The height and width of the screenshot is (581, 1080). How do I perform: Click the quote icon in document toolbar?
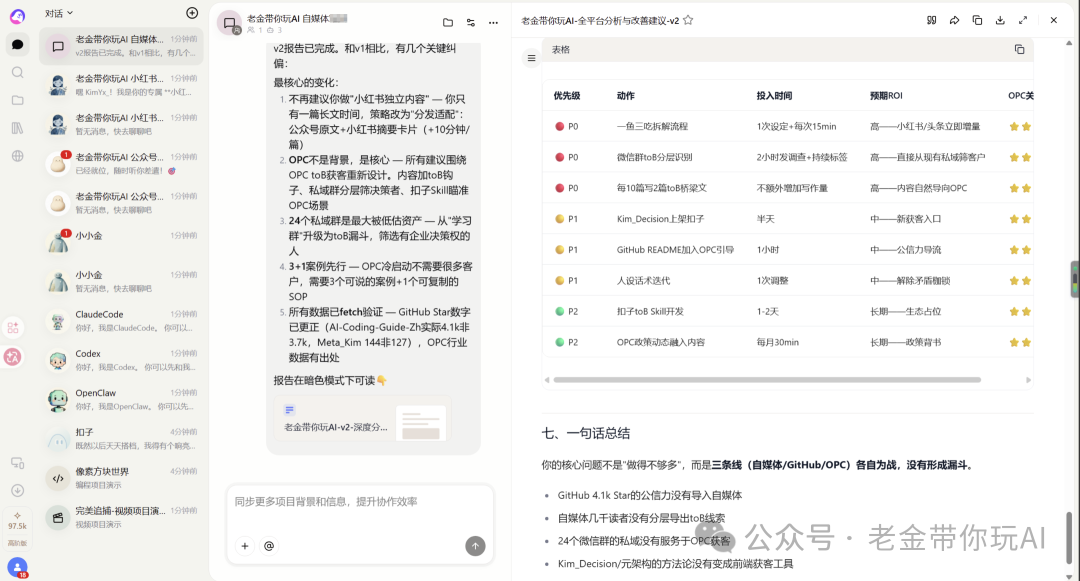click(x=931, y=20)
